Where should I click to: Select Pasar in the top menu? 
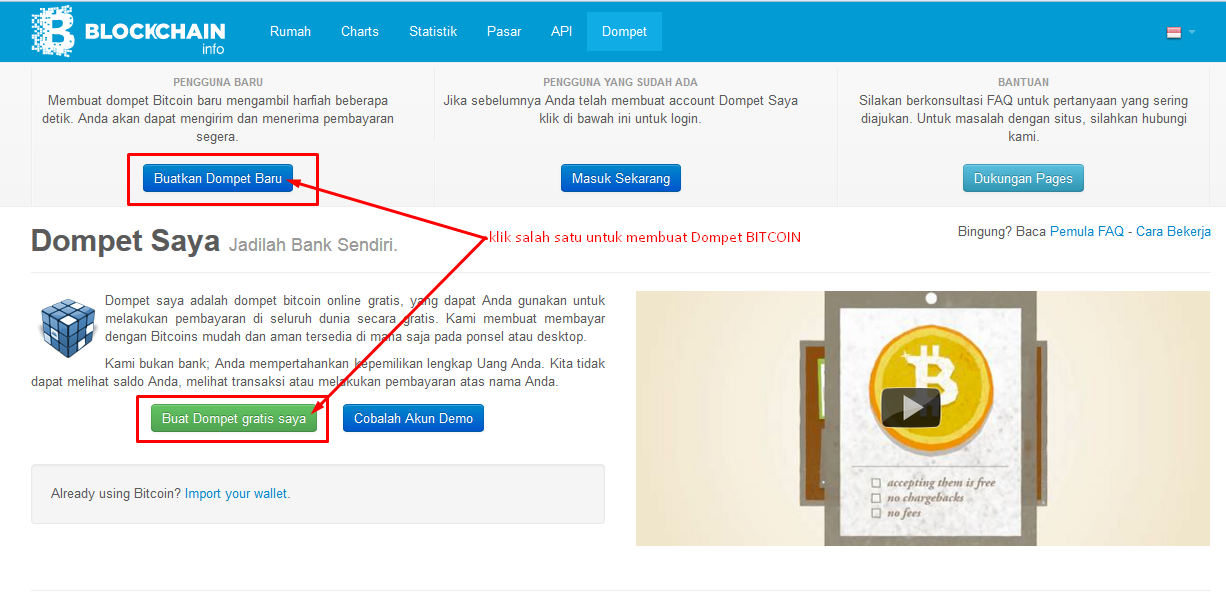point(504,31)
